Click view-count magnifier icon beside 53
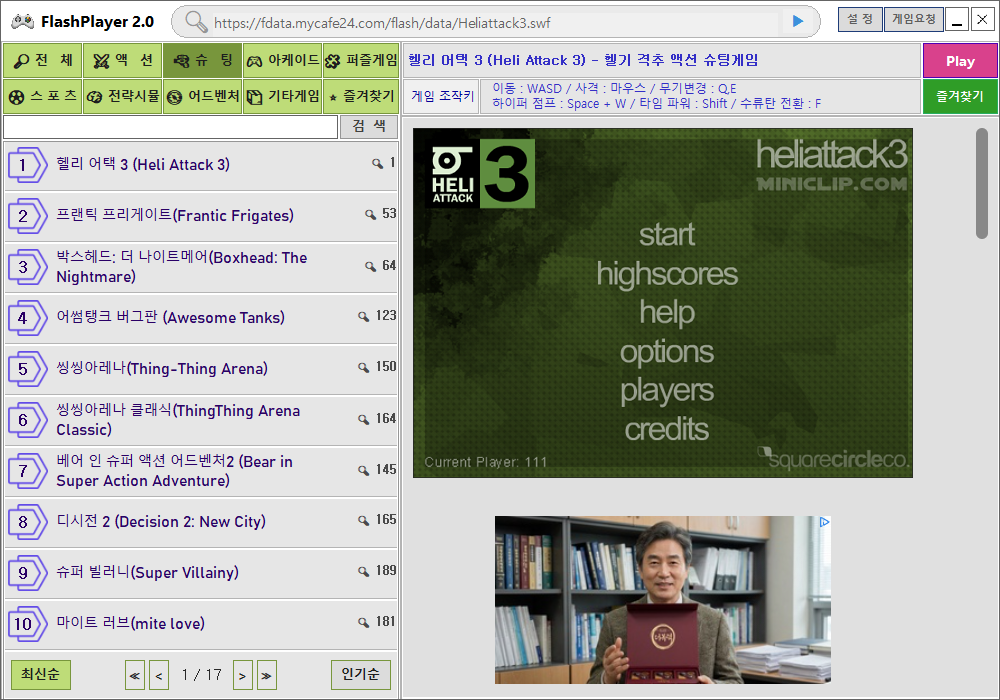Viewport: 1000px width, 700px height. coord(370,214)
